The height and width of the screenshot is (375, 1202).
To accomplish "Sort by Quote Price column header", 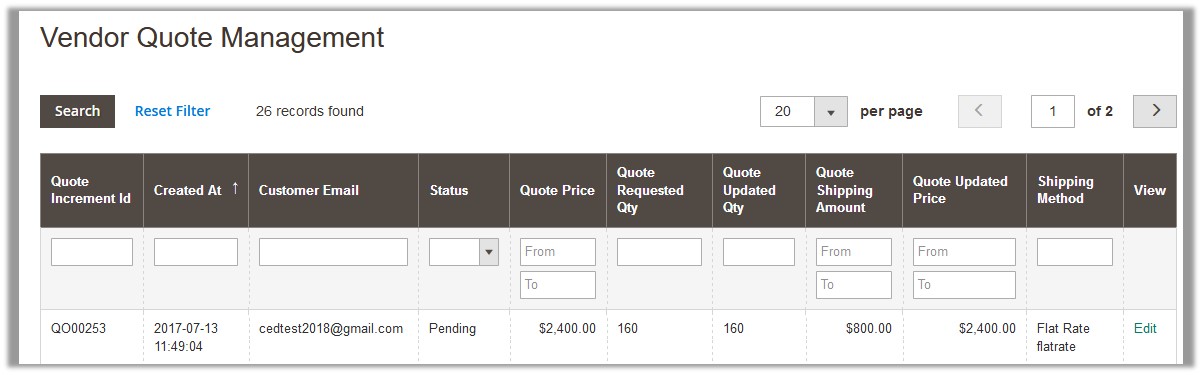I will tap(557, 190).
